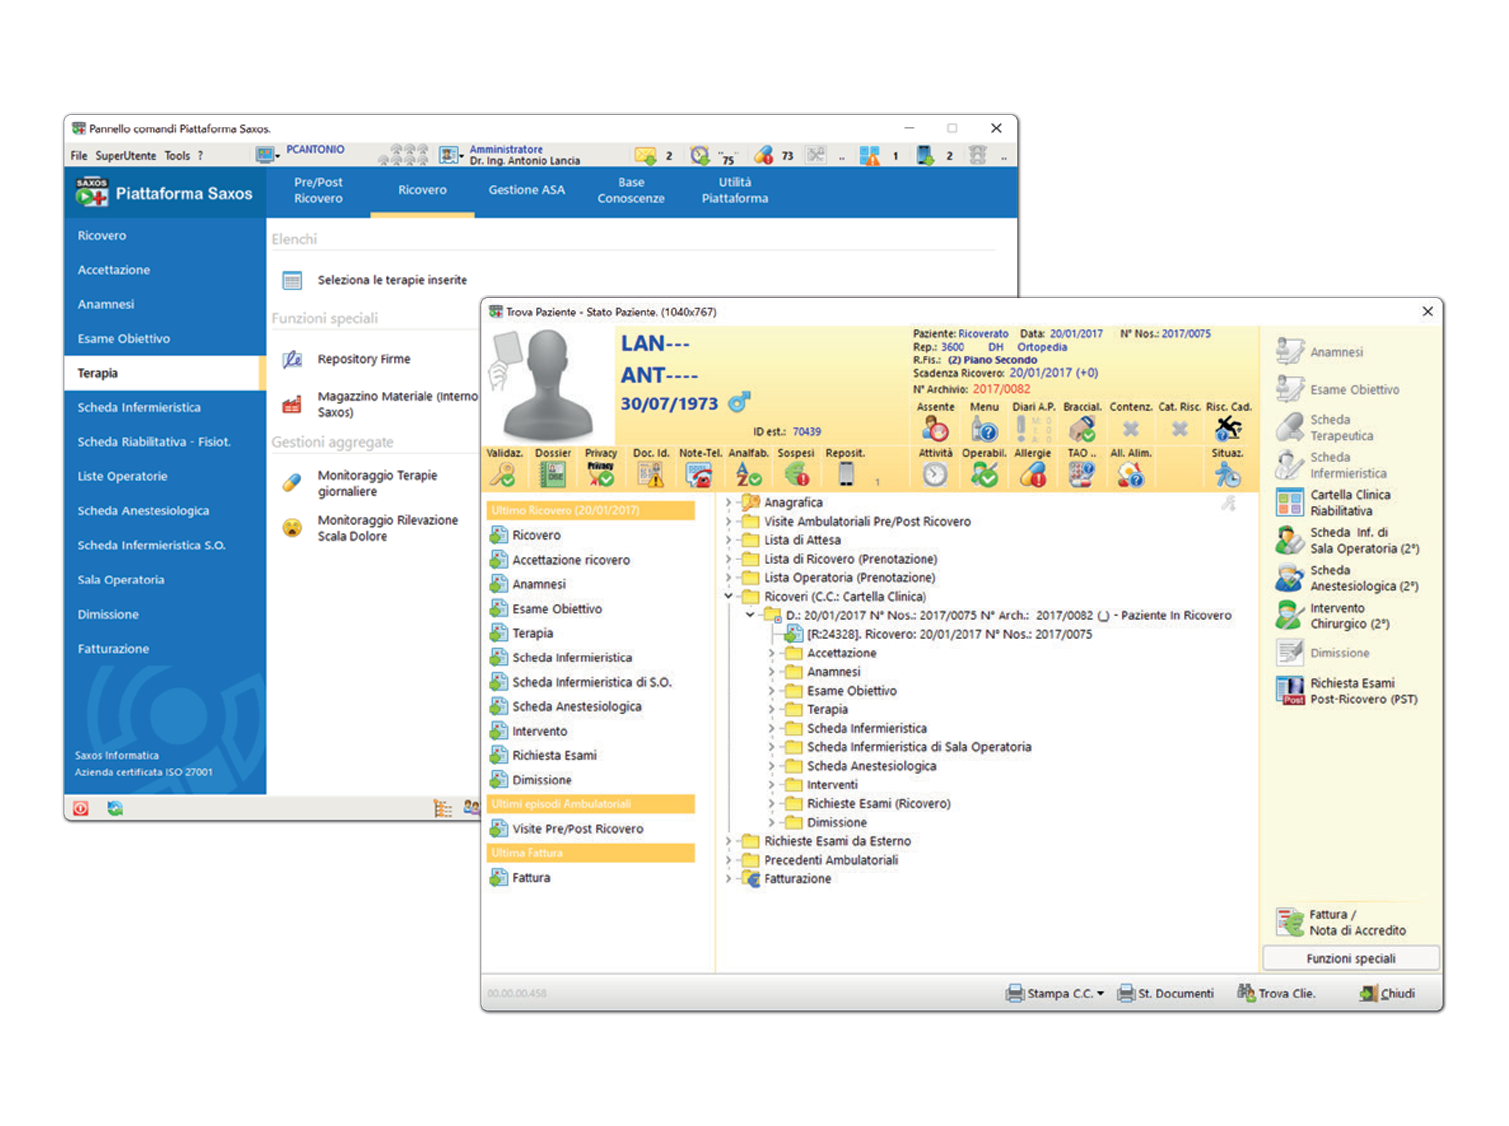Viewport: 1509px width, 1126px height.
Task: Select Liste Operatorie in blue sidebar
Action: 165,477
